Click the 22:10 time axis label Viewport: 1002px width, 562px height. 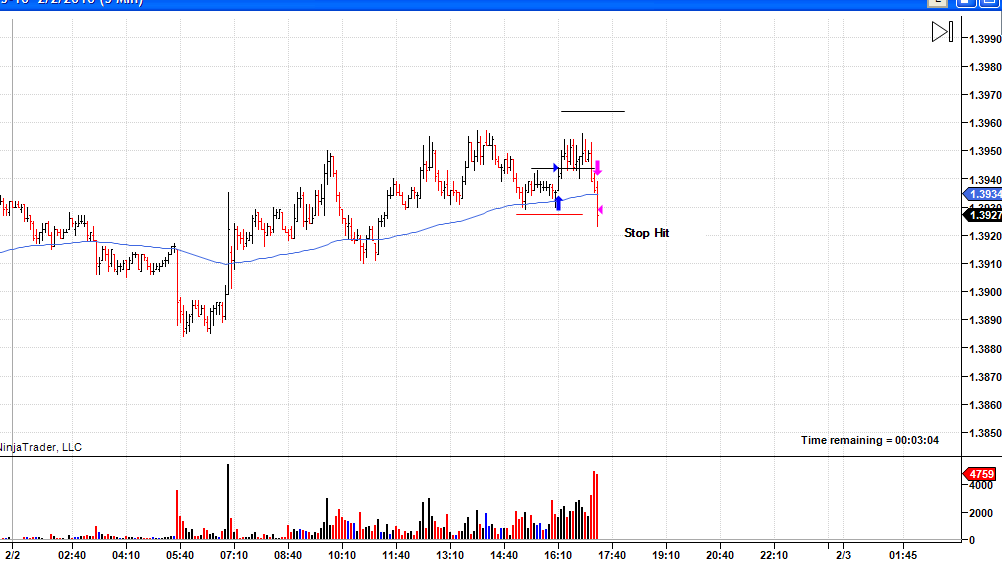tap(774, 555)
